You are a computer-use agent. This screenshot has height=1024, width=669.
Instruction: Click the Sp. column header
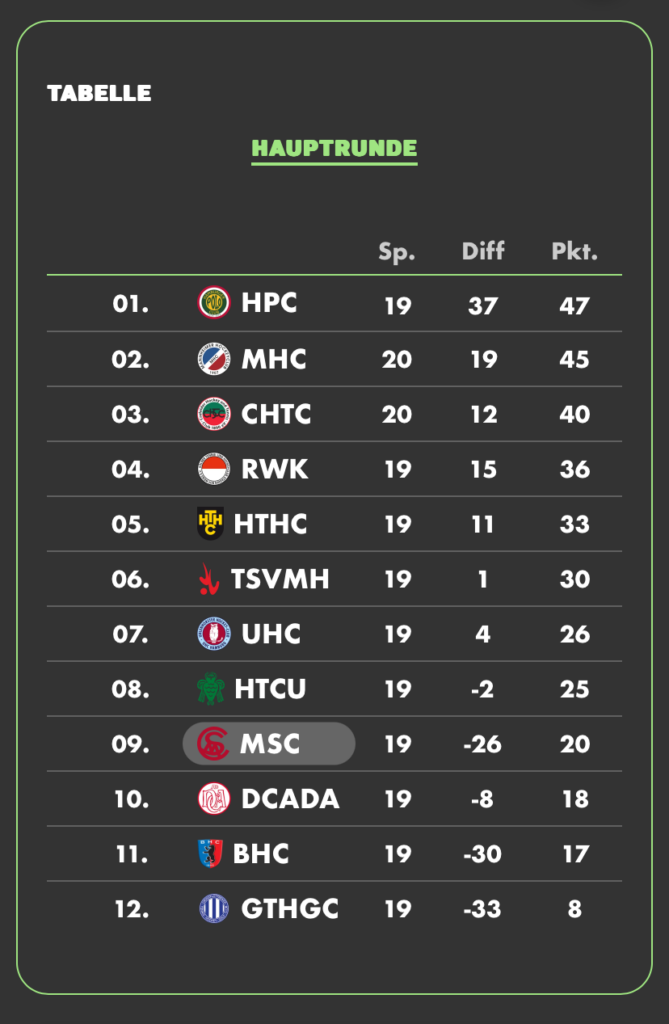pyautogui.click(x=397, y=252)
